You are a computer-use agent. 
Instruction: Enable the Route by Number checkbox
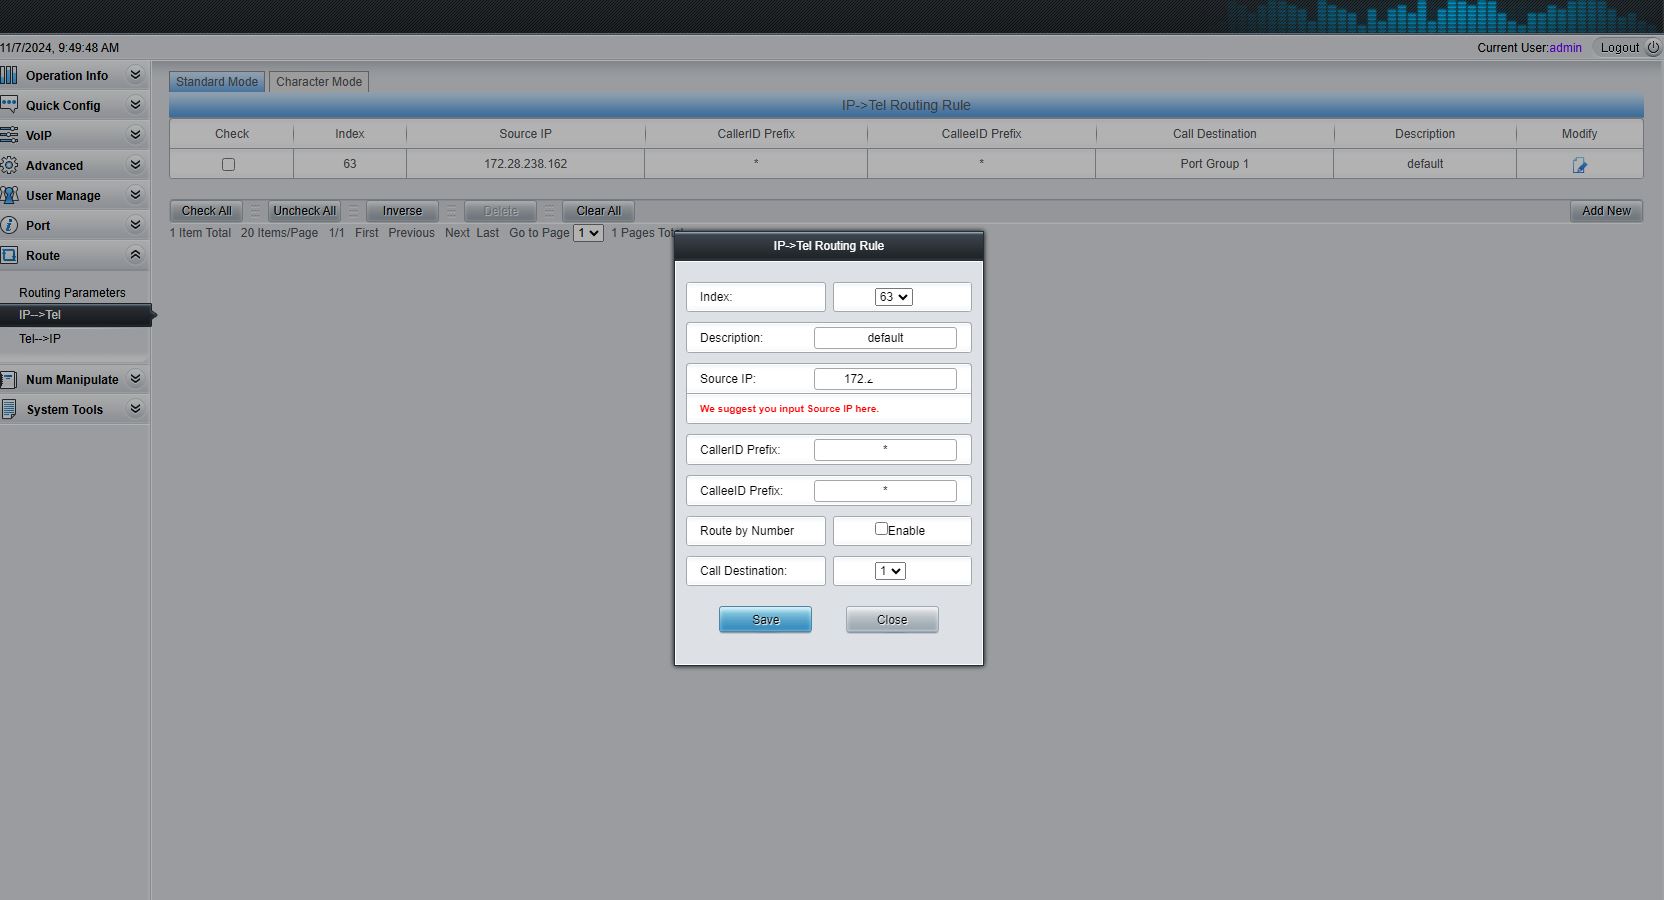tap(881, 529)
